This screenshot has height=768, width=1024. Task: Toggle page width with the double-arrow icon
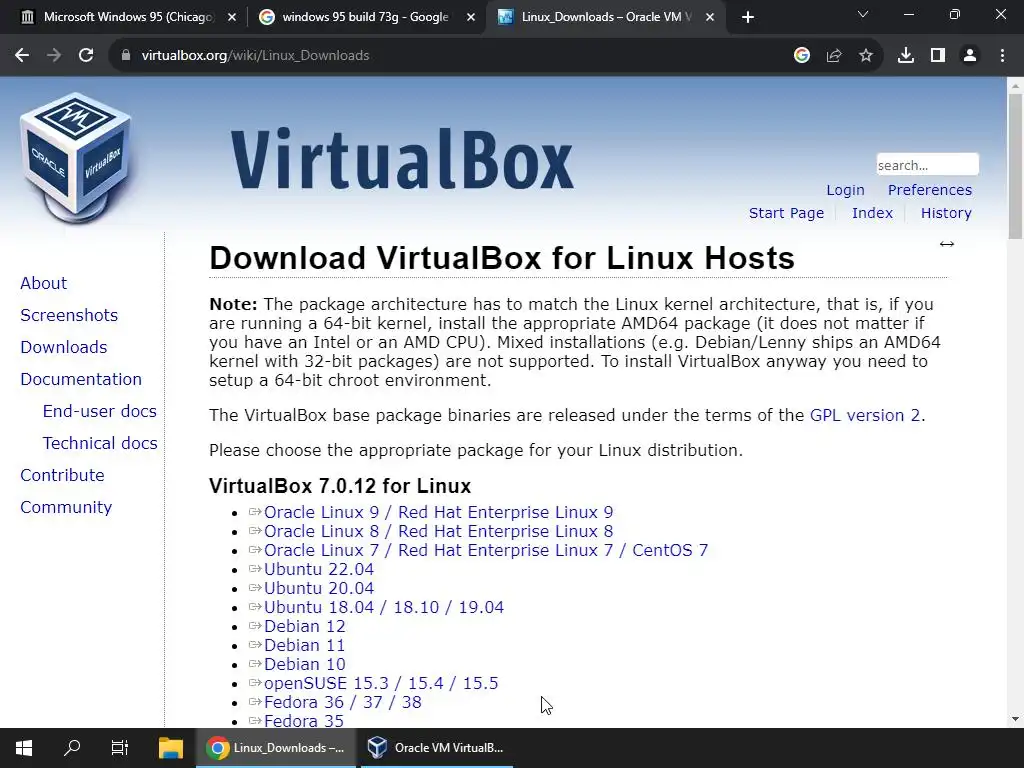click(947, 244)
